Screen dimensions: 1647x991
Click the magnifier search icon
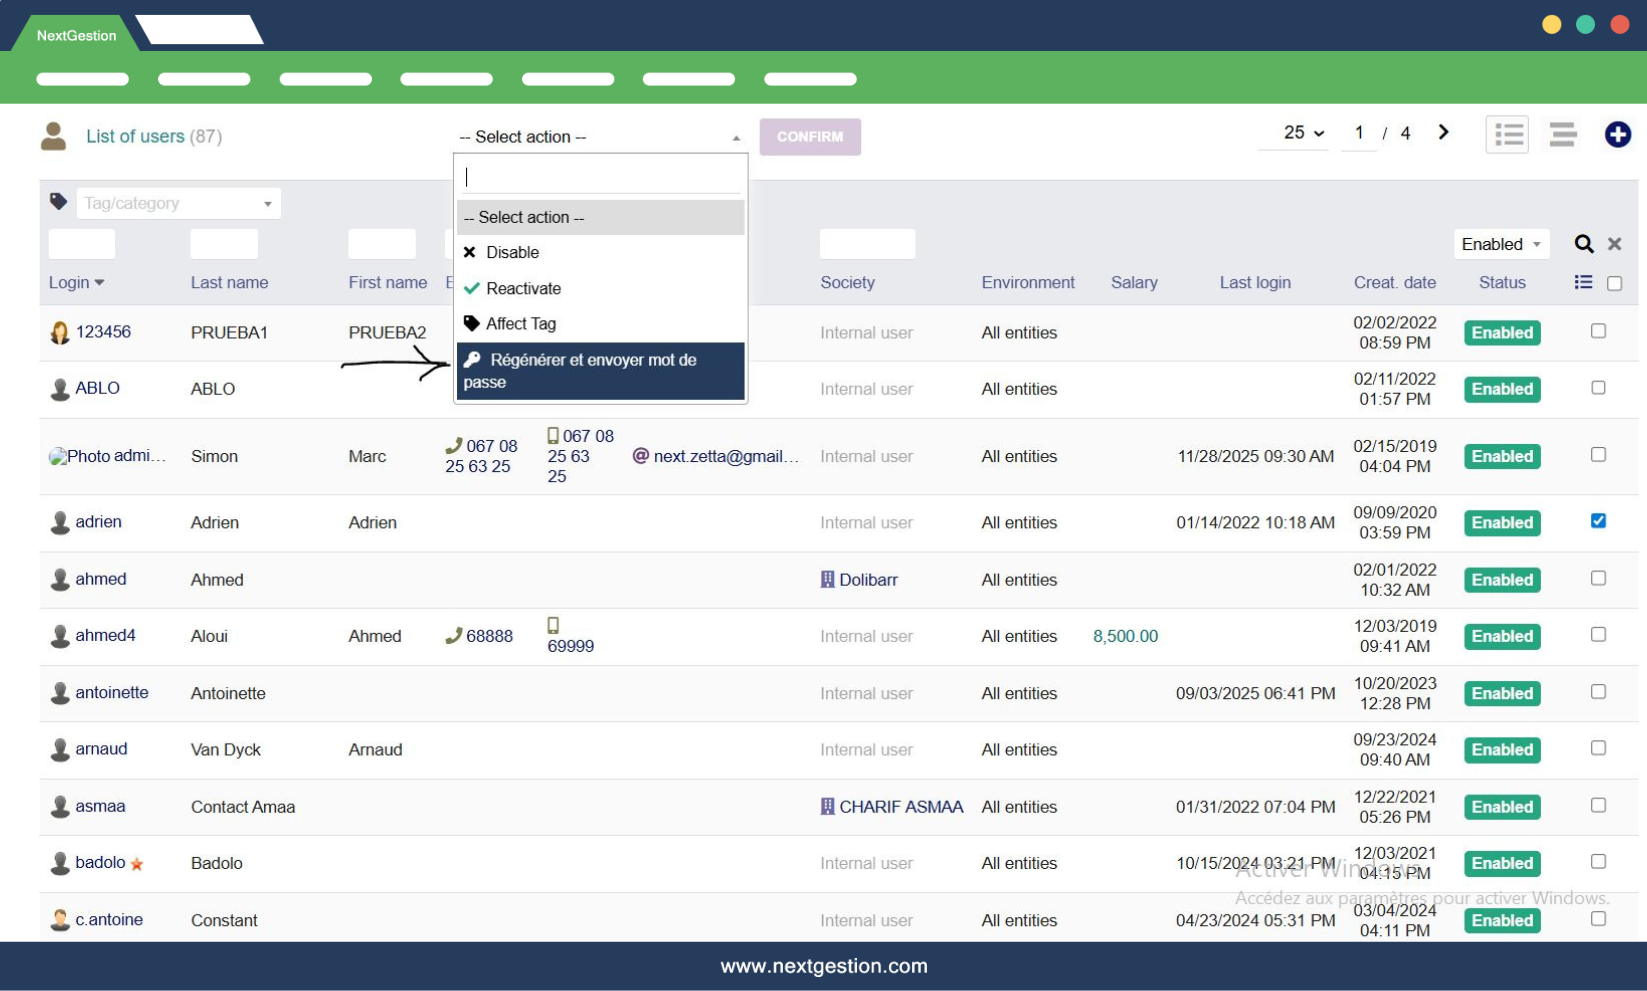[1583, 244]
